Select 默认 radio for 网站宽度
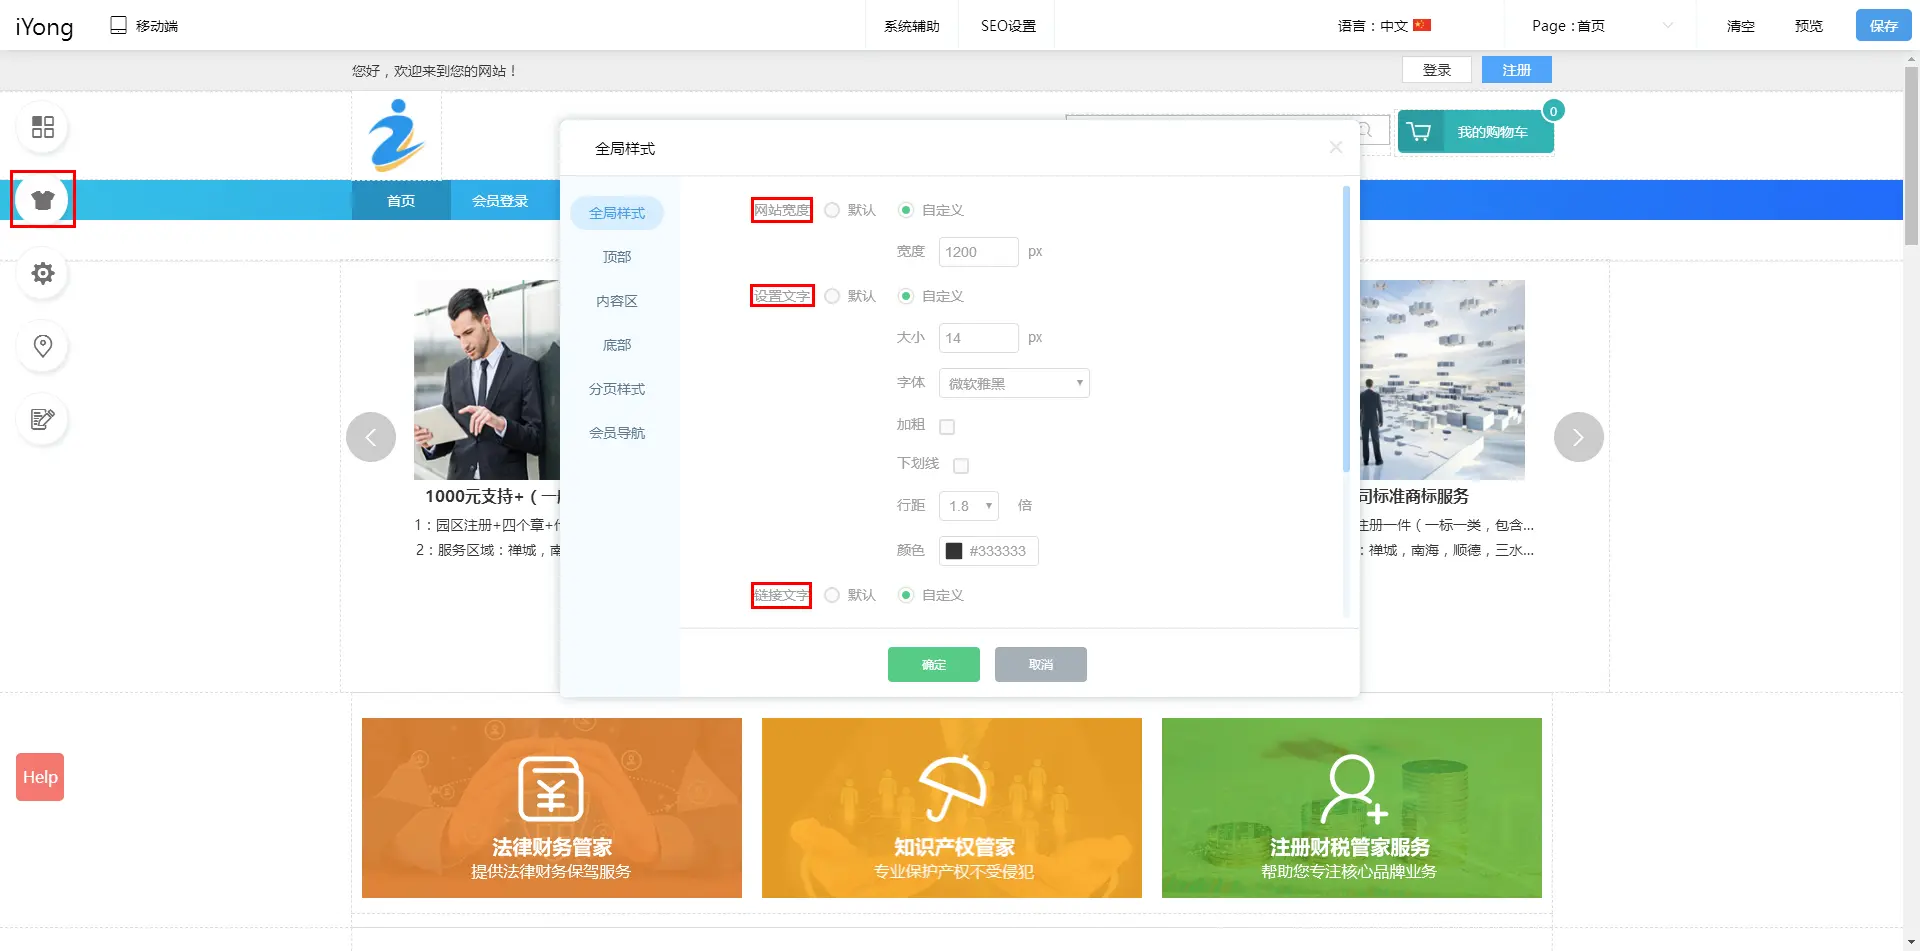The image size is (1920, 951). coord(832,210)
